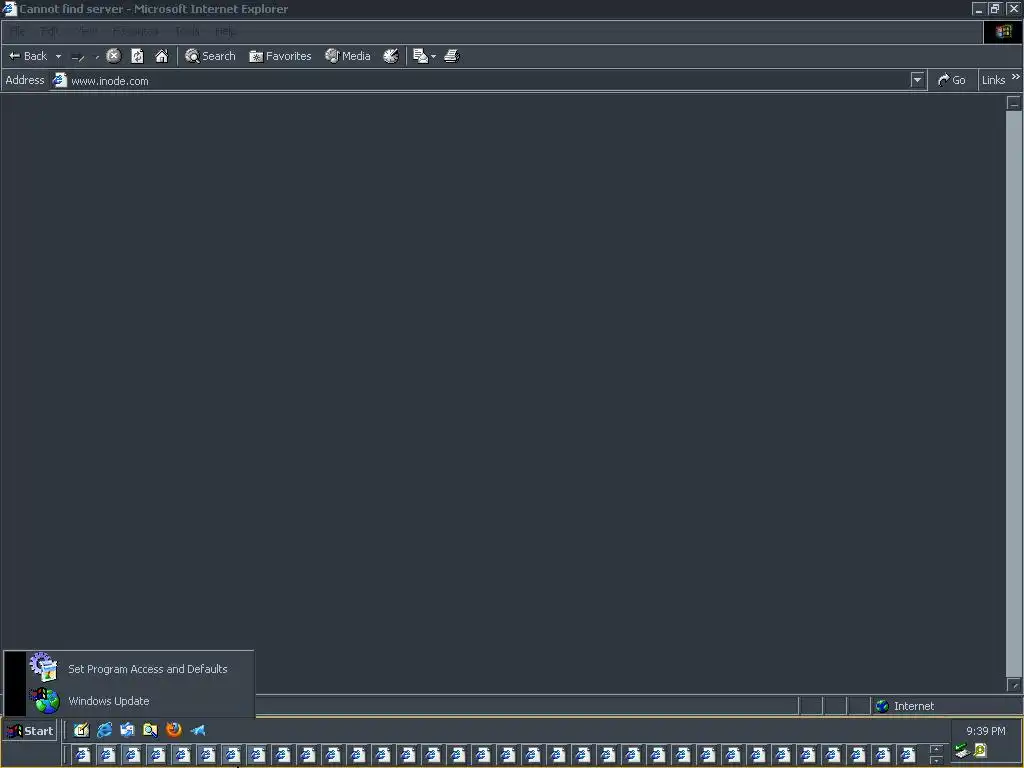Open the View menu

pyautogui.click(x=86, y=31)
